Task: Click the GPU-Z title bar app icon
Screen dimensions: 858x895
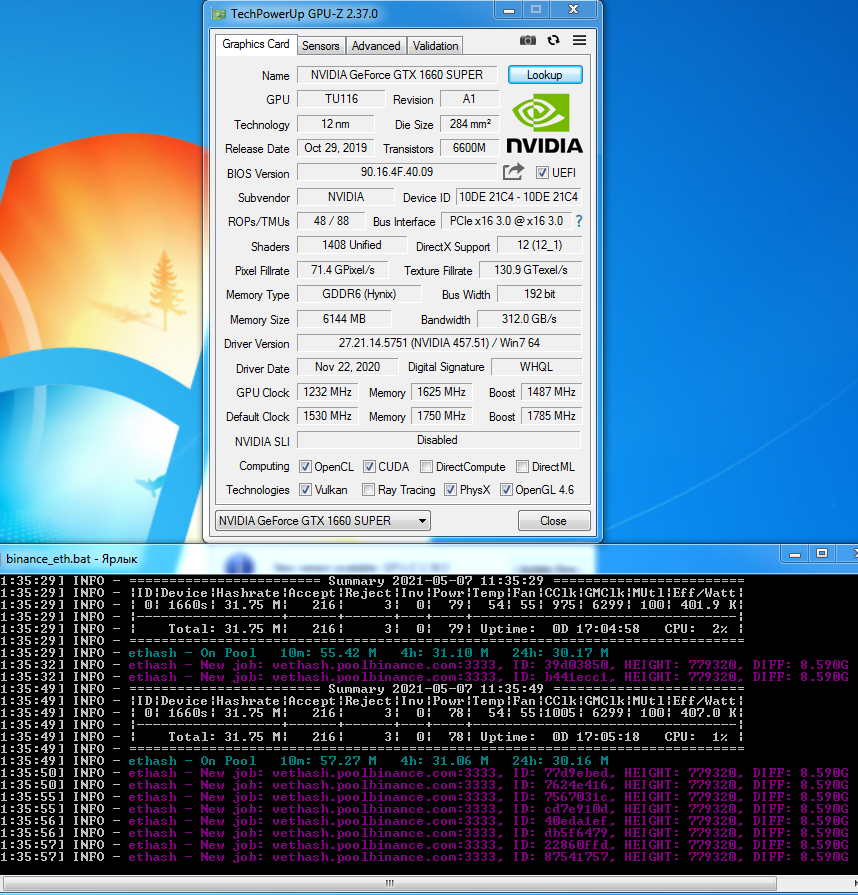Action: click(x=219, y=13)
